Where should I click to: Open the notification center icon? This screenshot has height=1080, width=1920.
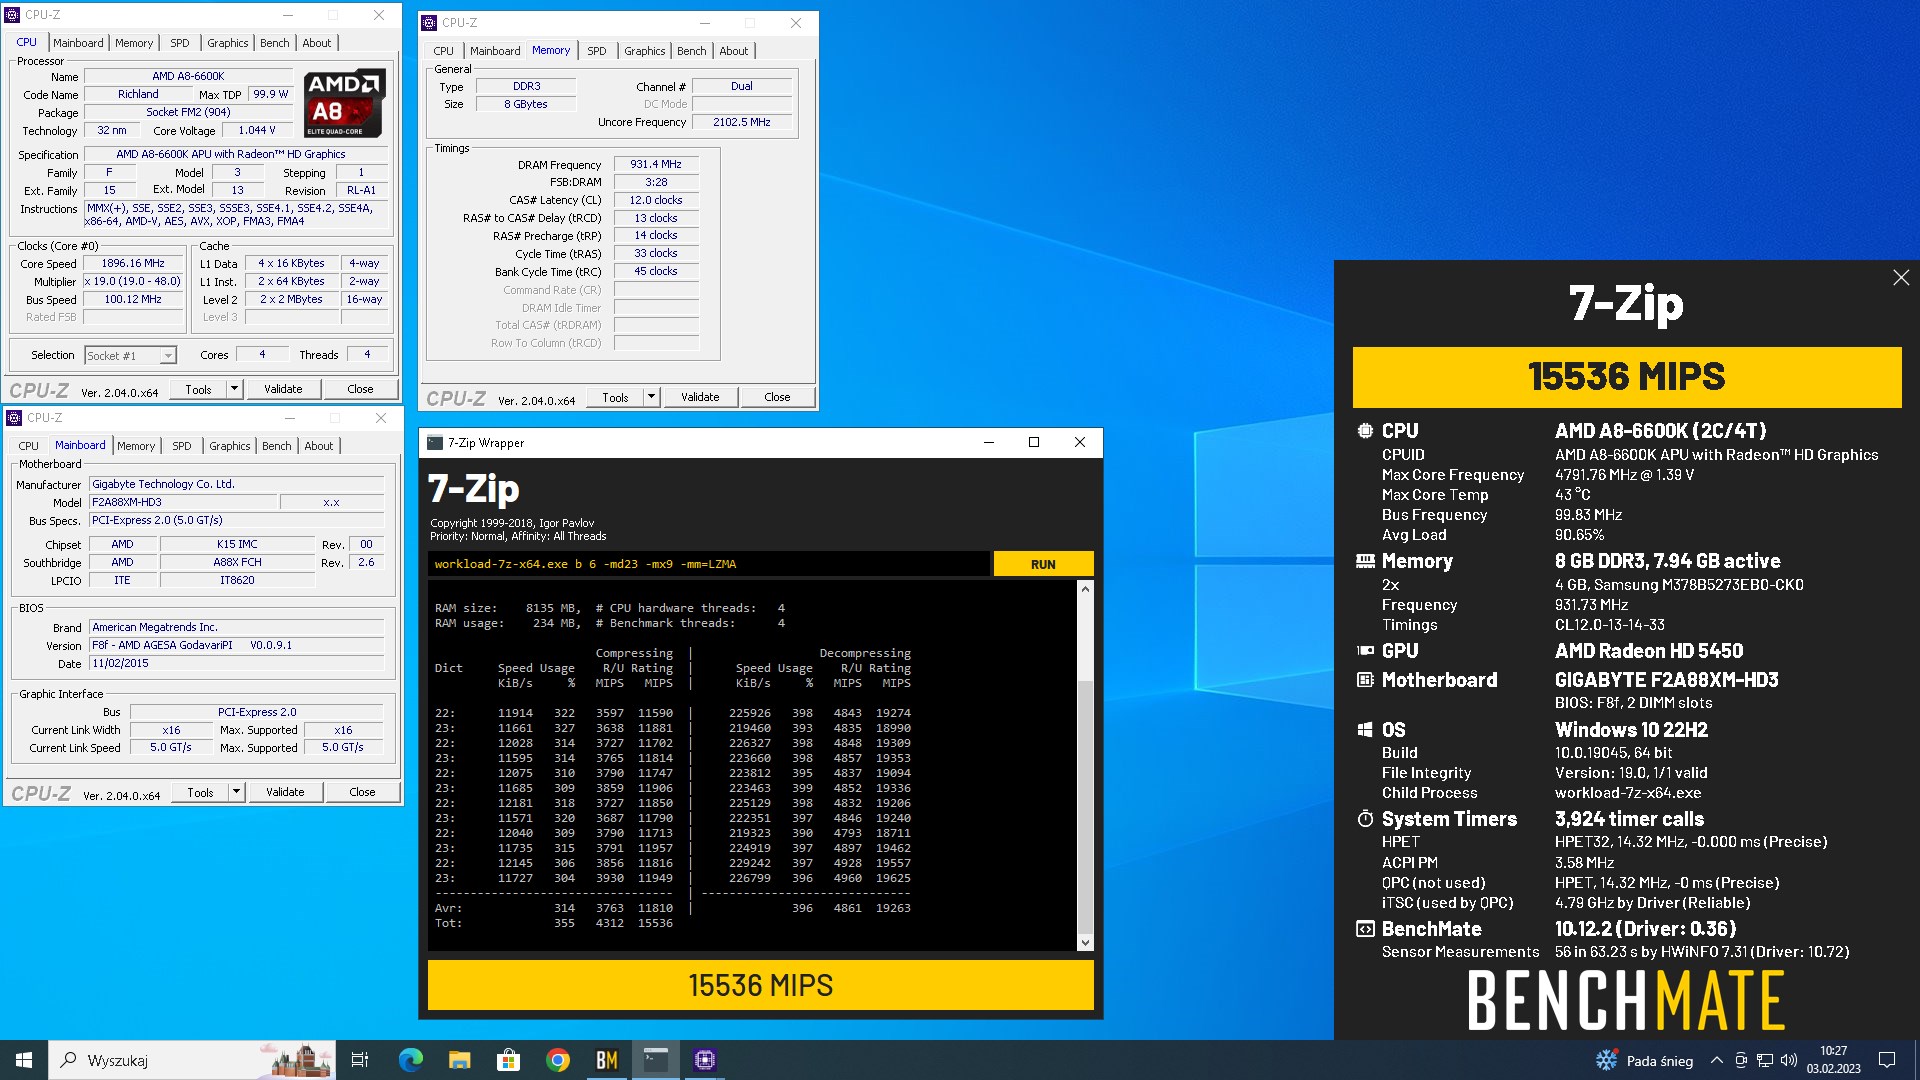1887,1060
